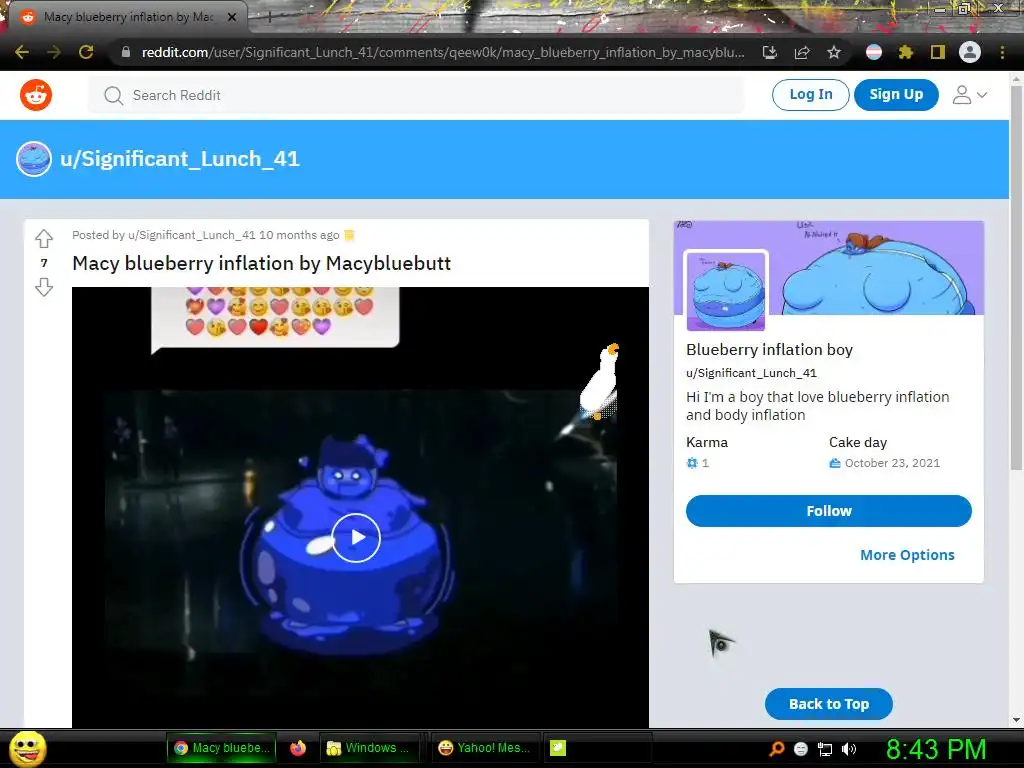
Task: Open the Windows folder taskbar item
Action: (x=372, y=748)
